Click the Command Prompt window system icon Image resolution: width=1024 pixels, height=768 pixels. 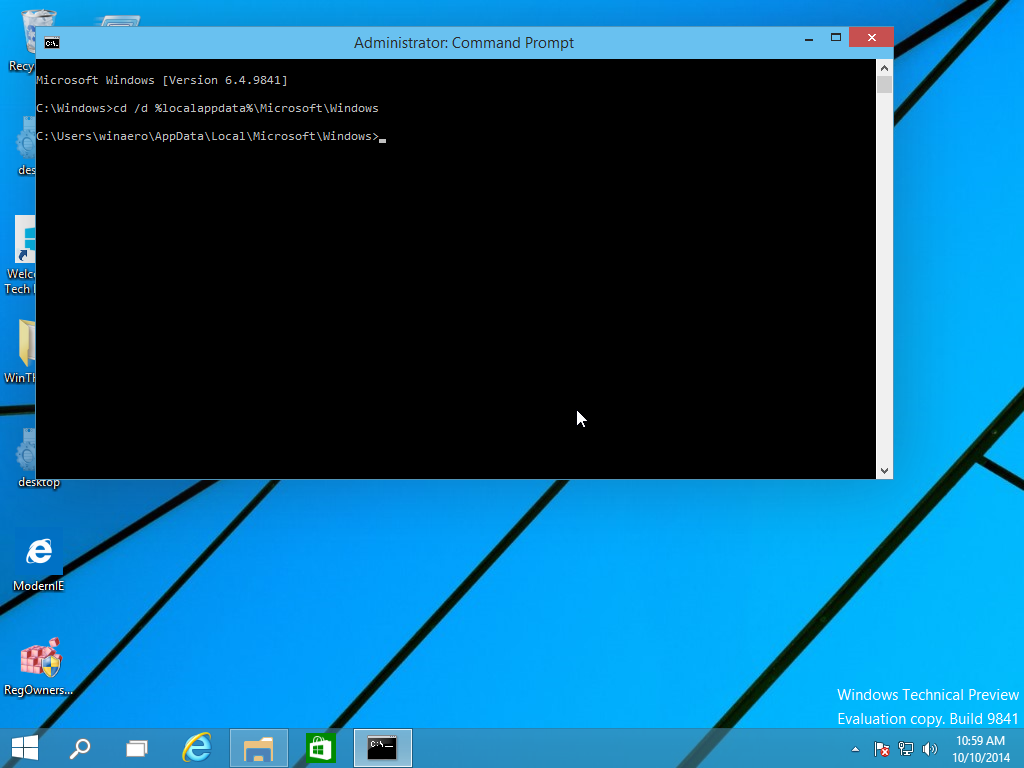[x=50, y=42]
